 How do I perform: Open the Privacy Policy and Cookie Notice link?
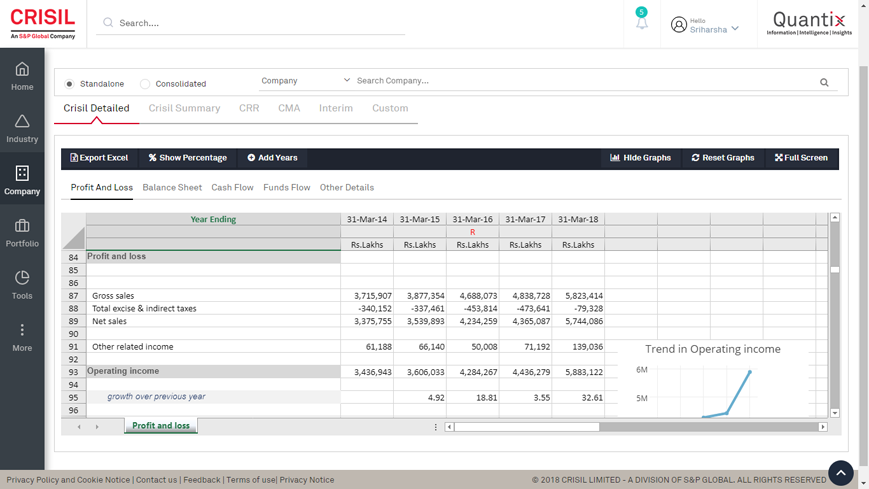coord(68,480)
